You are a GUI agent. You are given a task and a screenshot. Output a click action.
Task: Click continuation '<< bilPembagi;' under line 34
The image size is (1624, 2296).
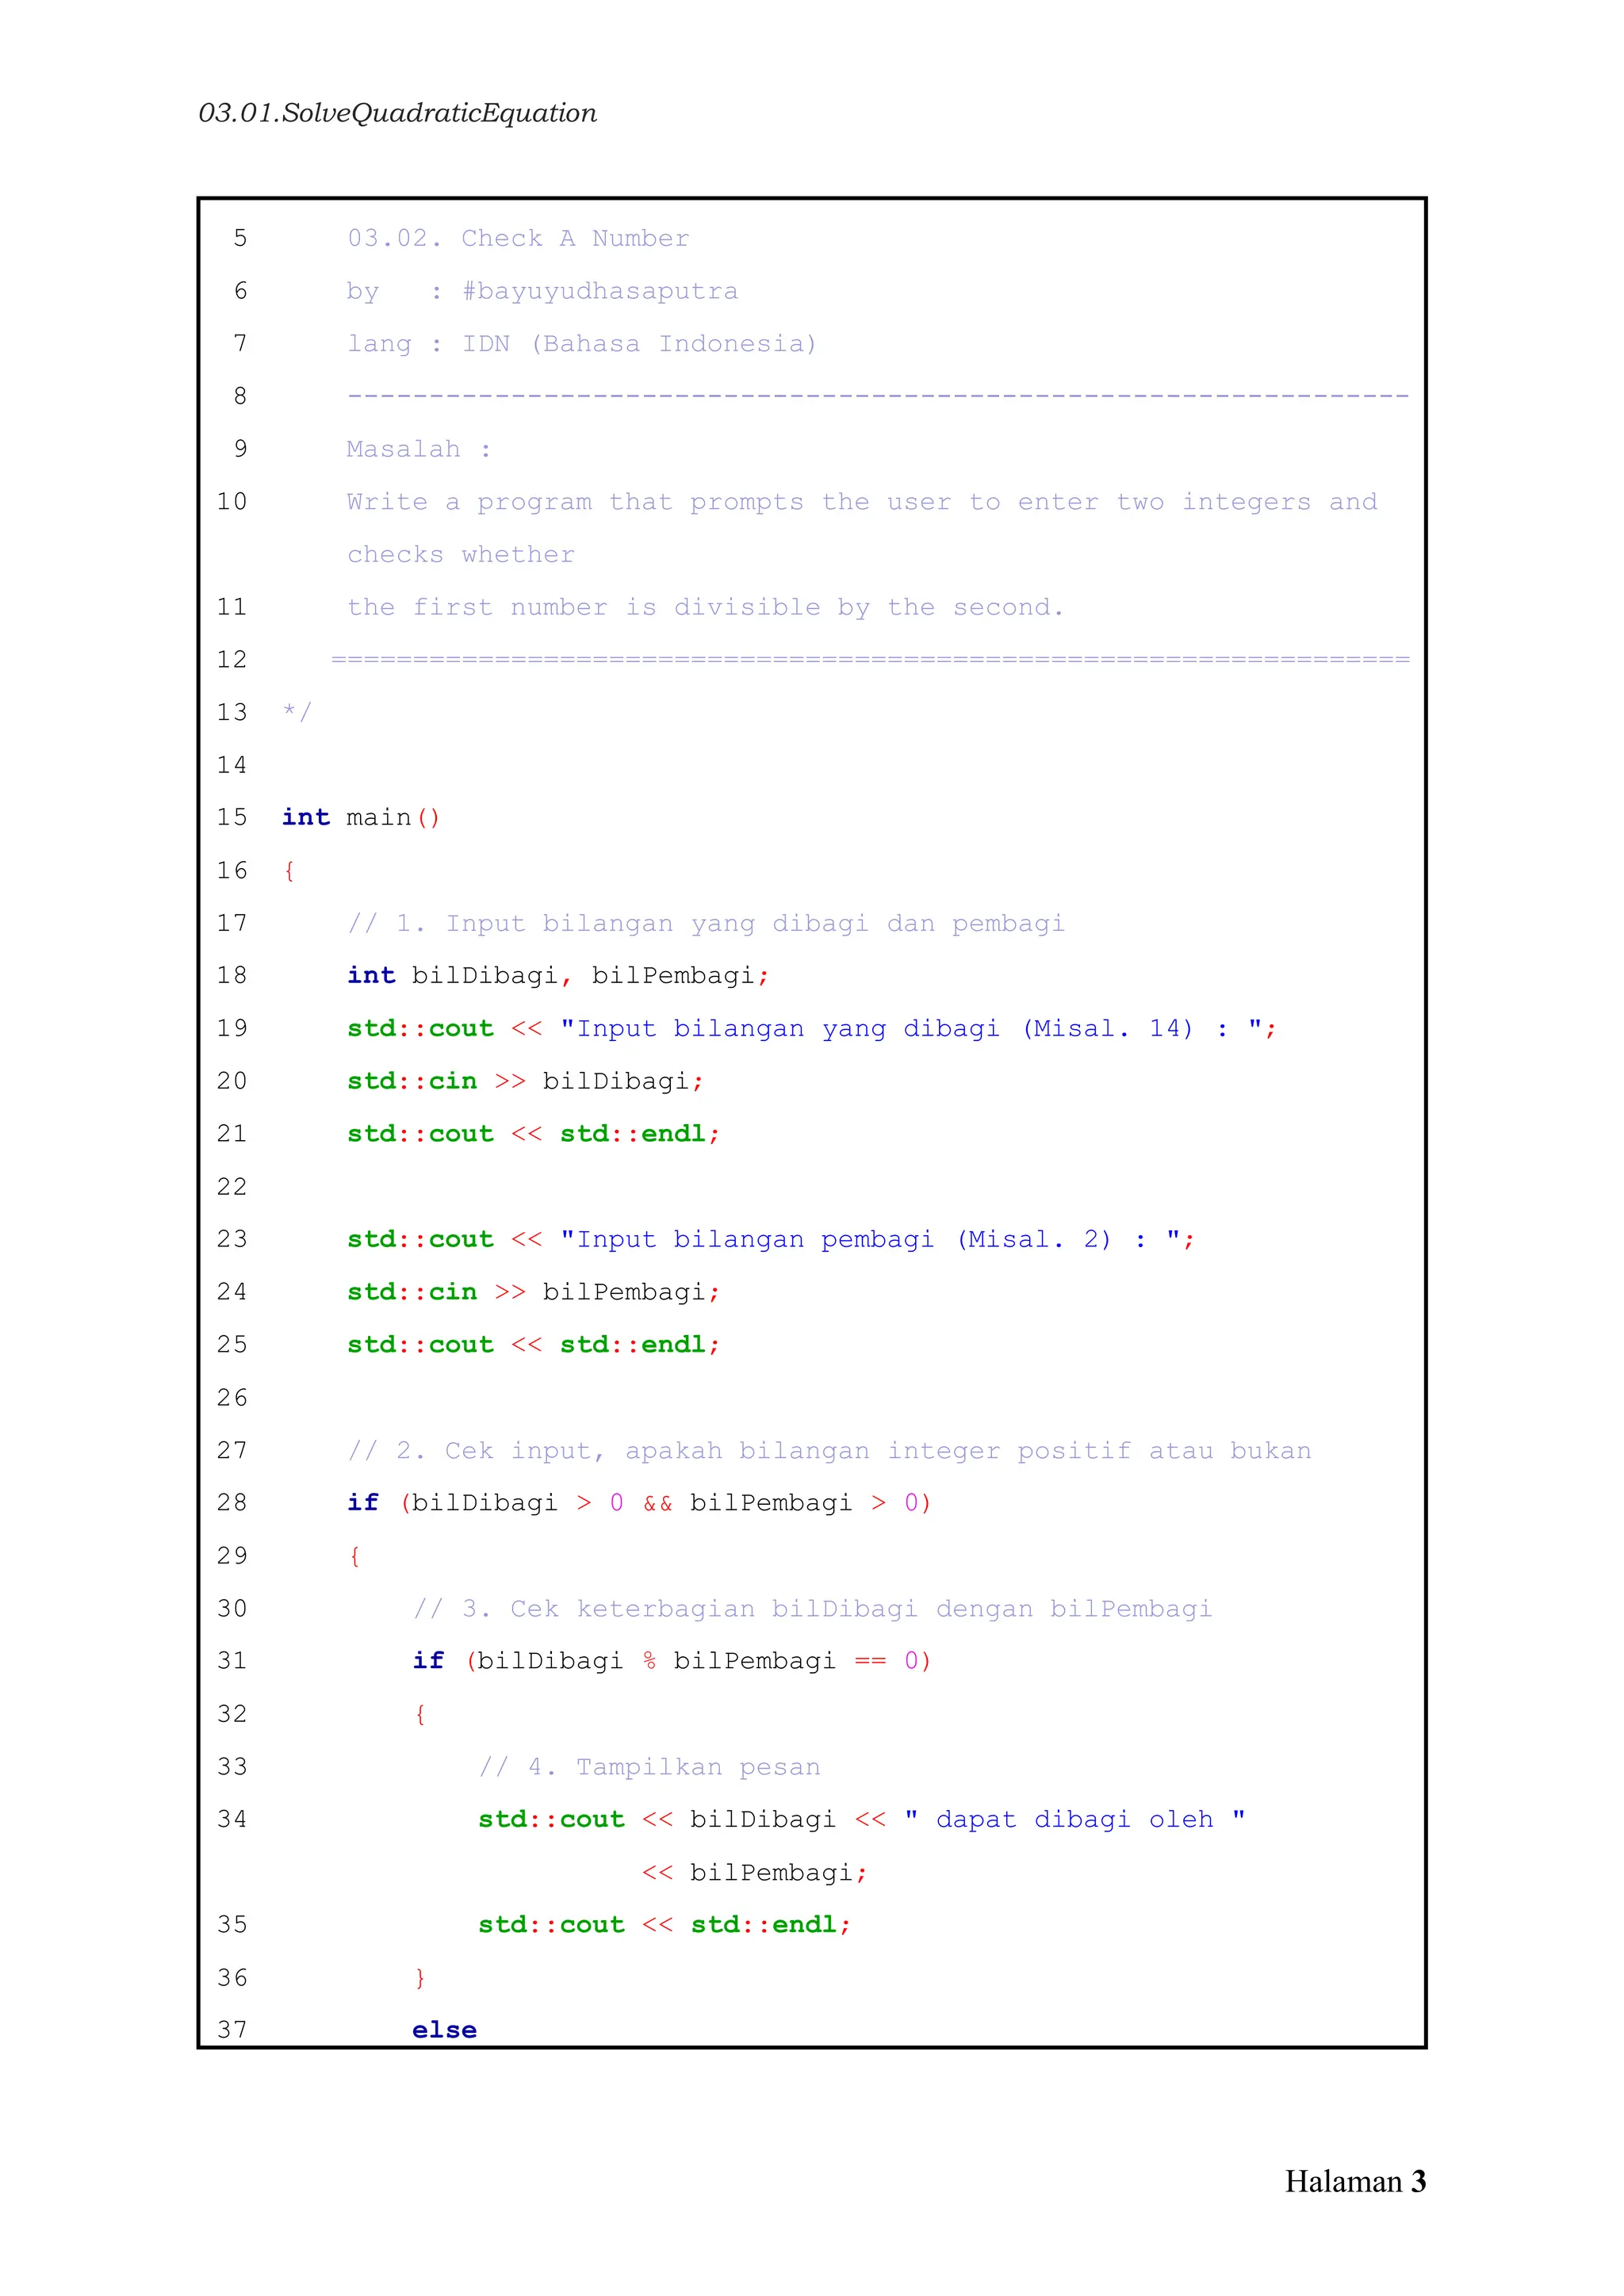[x=754, y=1872]
